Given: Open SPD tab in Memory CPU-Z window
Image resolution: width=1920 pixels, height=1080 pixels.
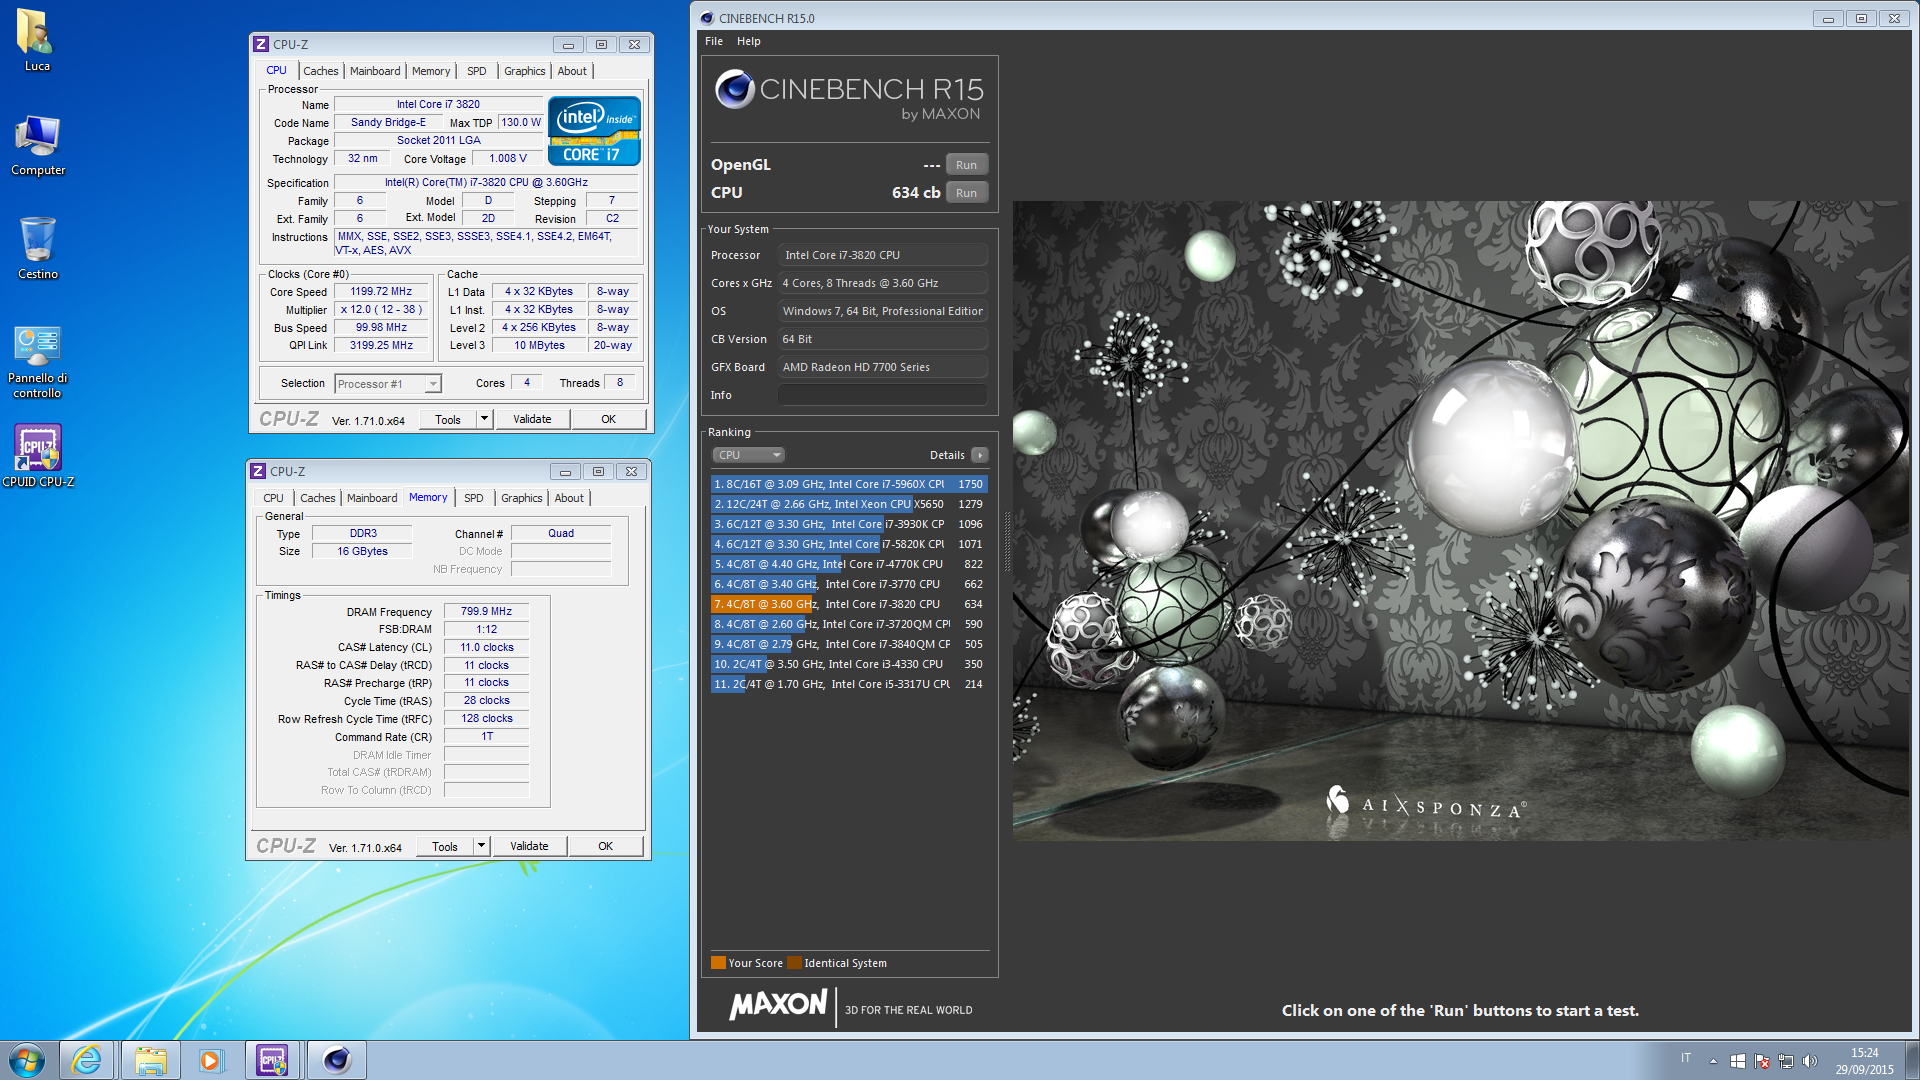Looking at the screenshot, I should coord(474,498).
